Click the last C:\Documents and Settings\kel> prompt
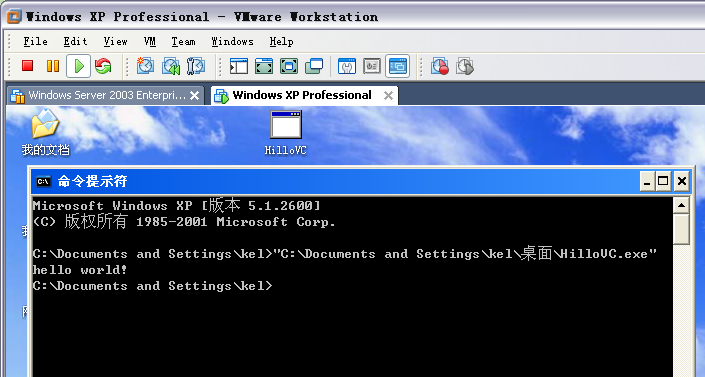Viewport: 705px width, 377px height. tap(152, 286)
